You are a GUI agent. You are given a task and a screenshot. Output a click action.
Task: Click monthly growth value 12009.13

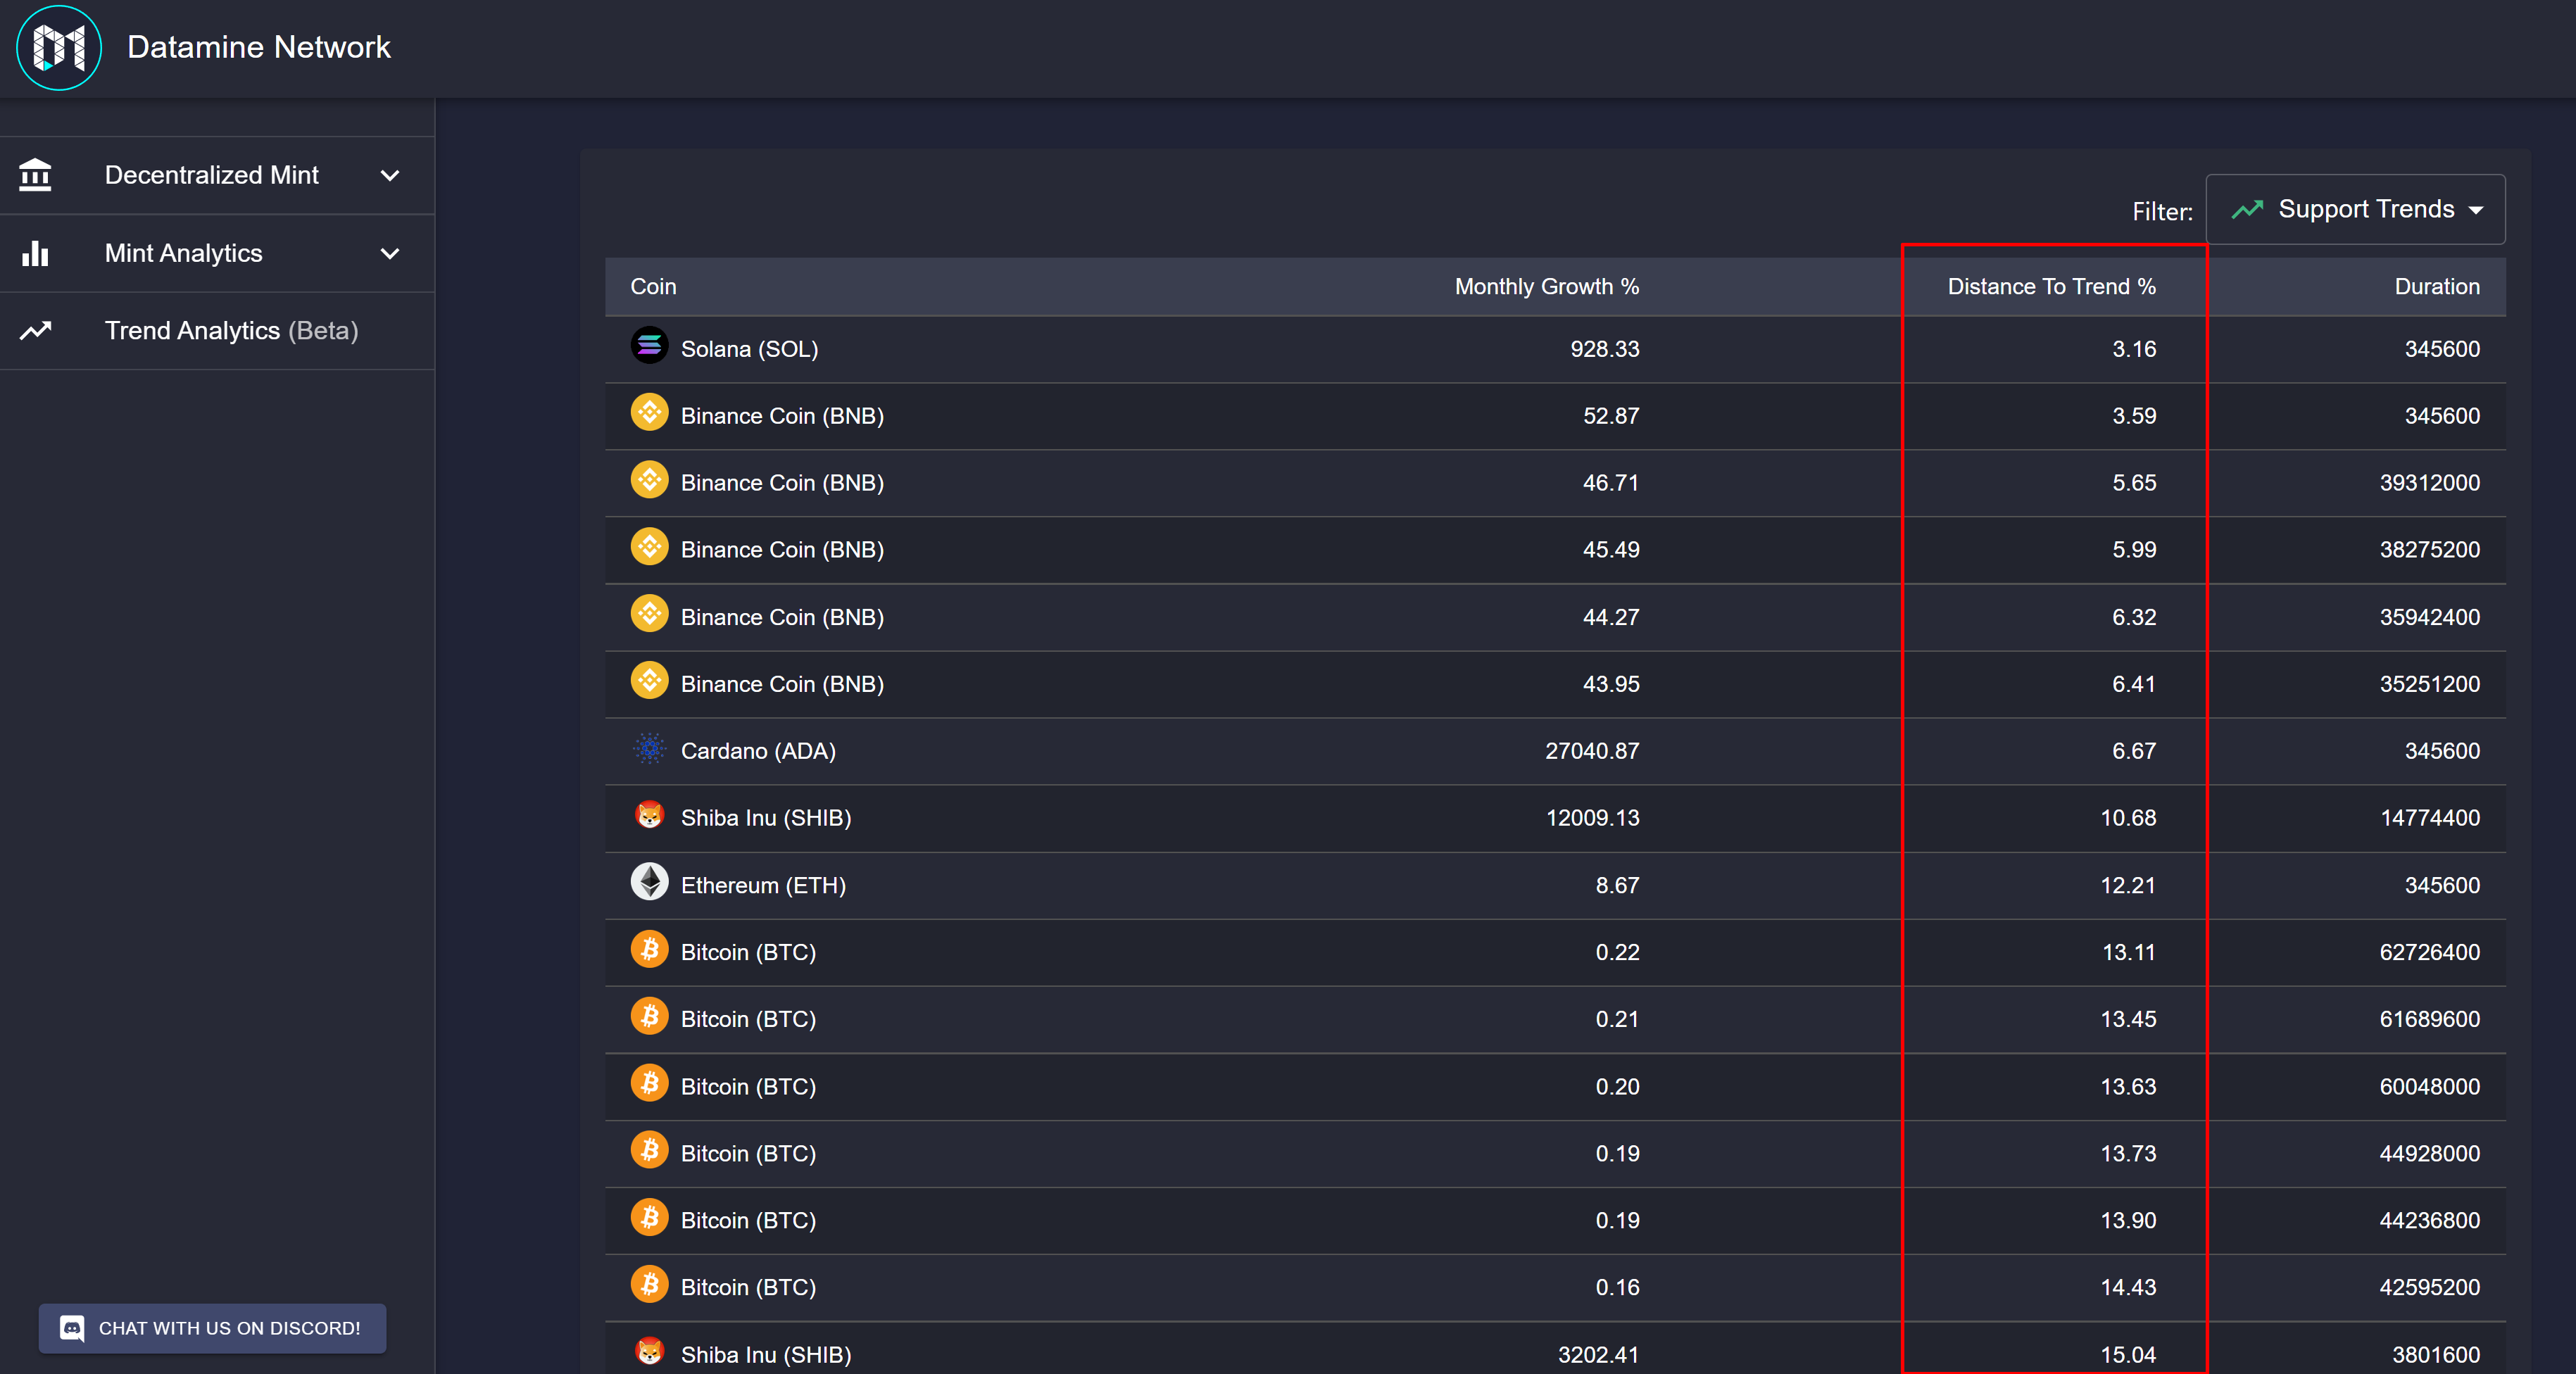pos(1592,818)
